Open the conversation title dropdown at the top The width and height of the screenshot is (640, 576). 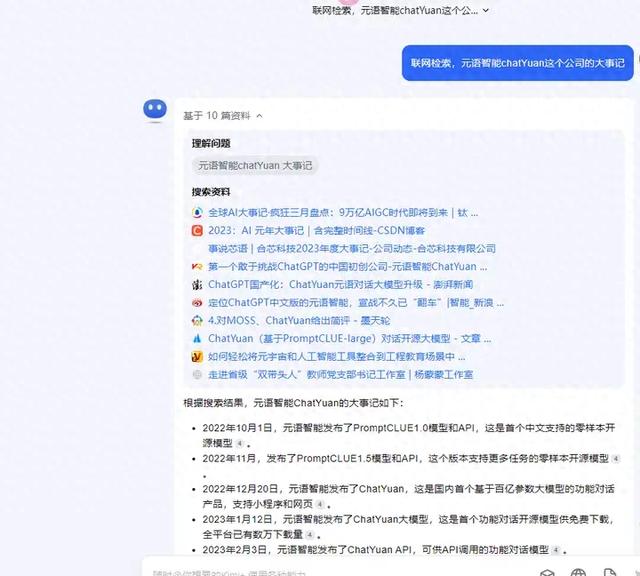(400, 10)
